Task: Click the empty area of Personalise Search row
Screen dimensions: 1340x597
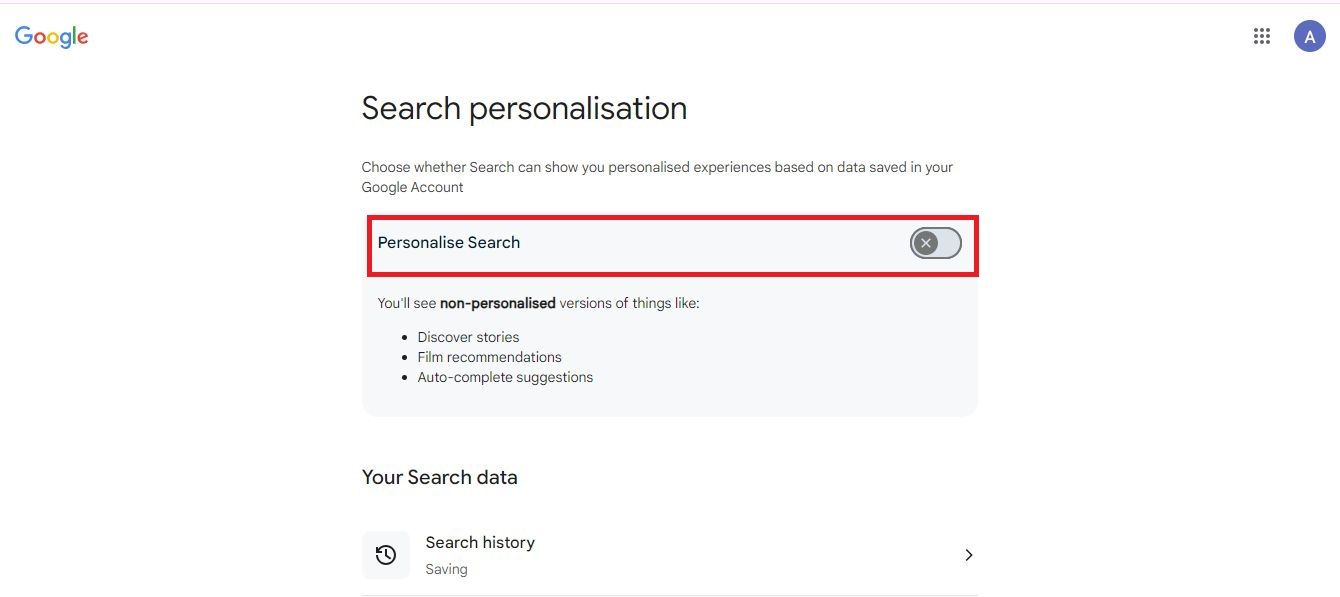Action: point(710,243)
